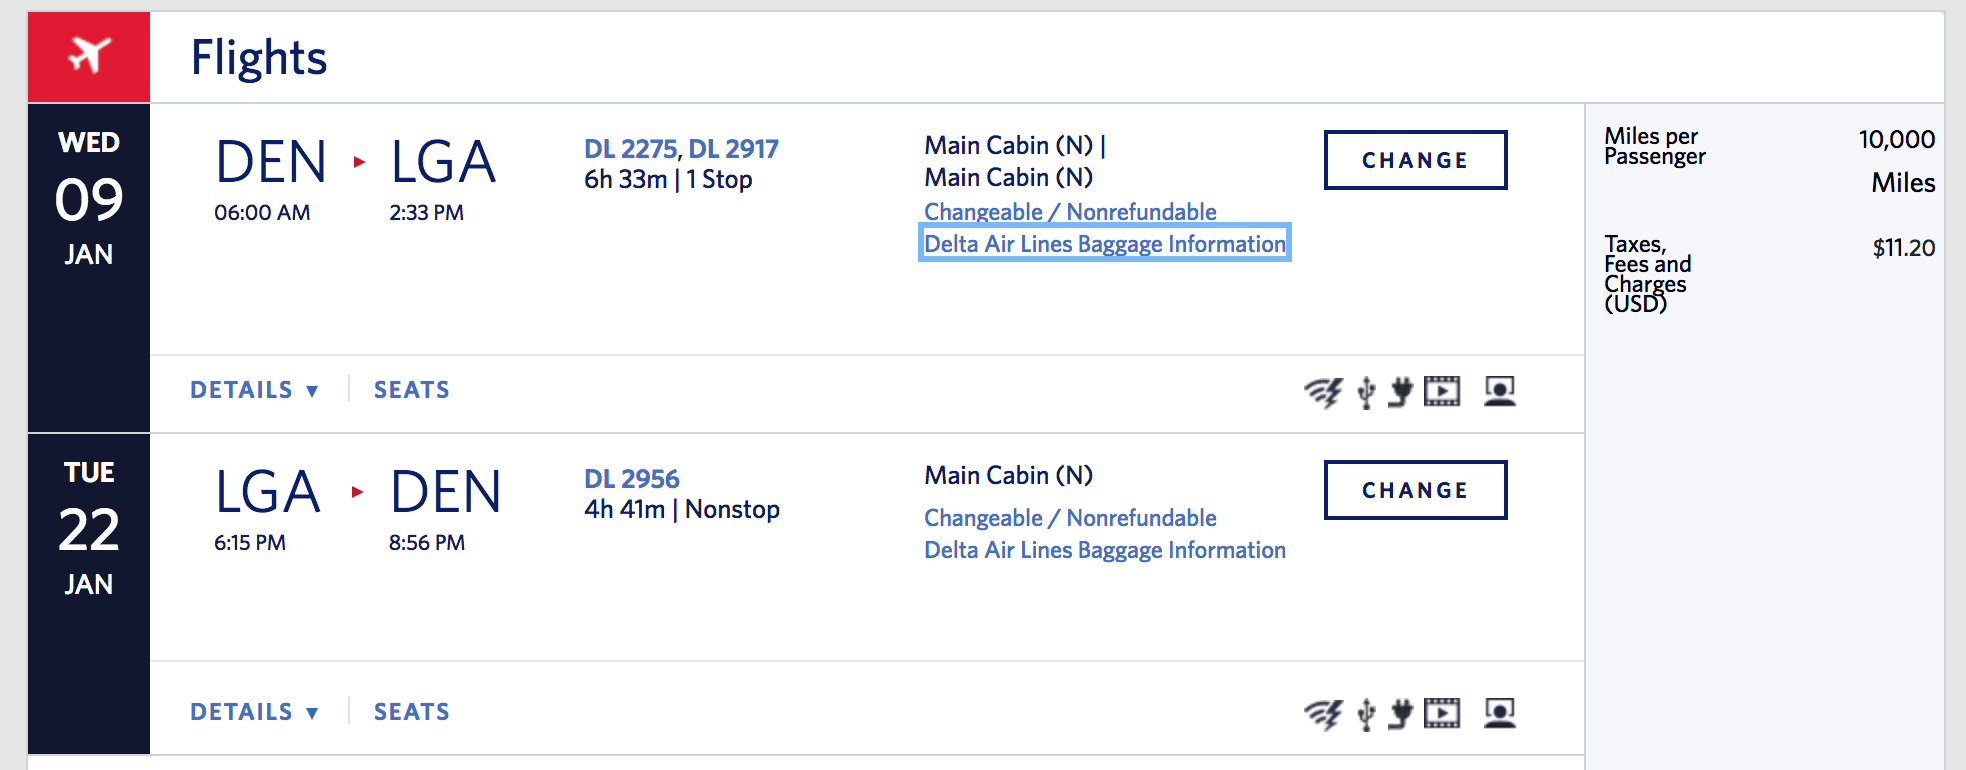The image size is (1966, 770).
Task: Click the Wi-Fi icon for LGA to DEN flight
Action: pos(1323,714)
